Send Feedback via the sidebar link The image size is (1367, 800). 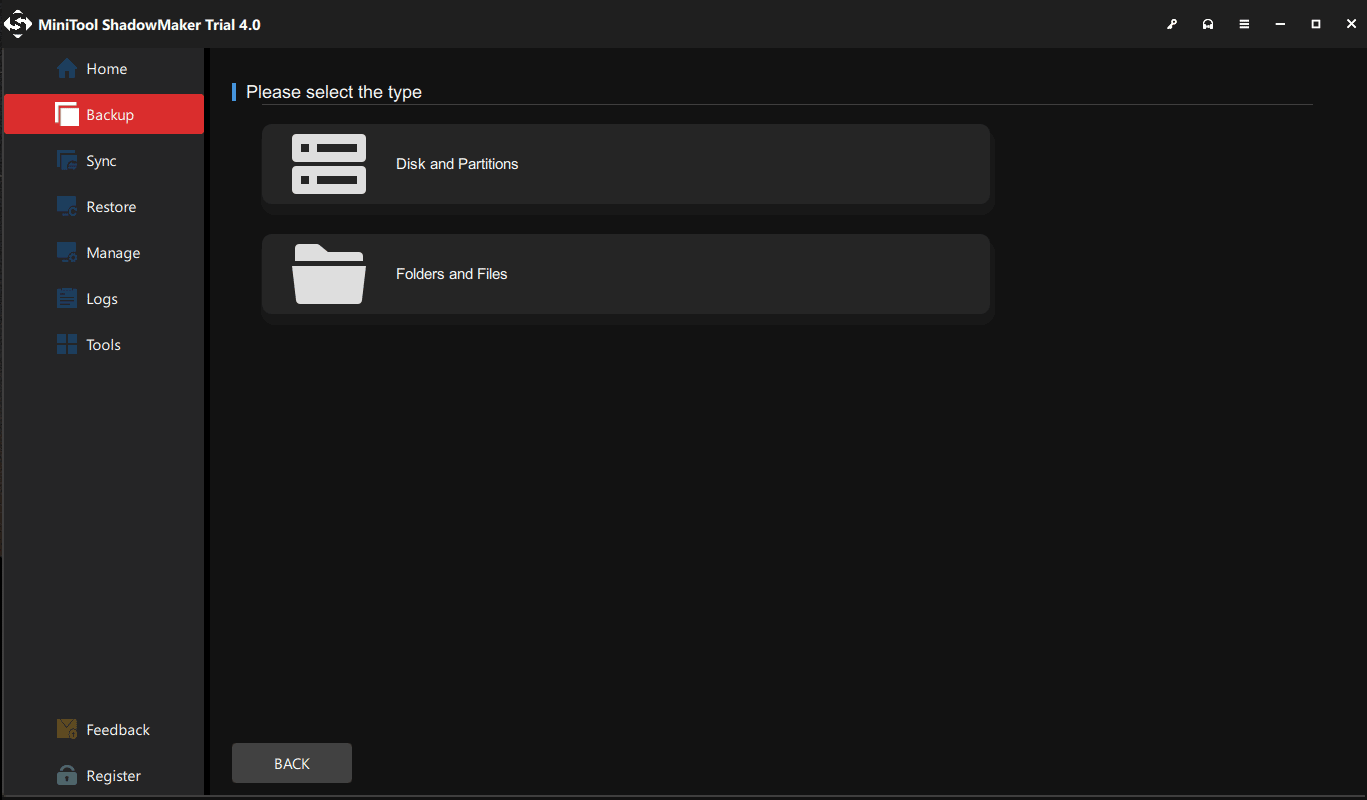(x=103, y=729)
